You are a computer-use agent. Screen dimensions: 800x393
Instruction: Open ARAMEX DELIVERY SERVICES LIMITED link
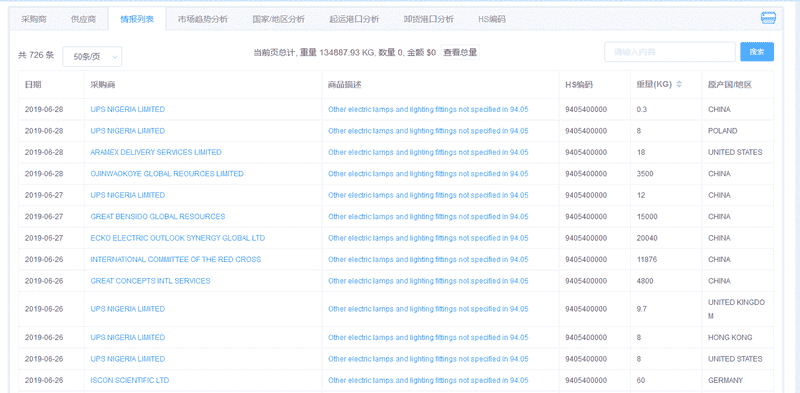click(156, 152)
